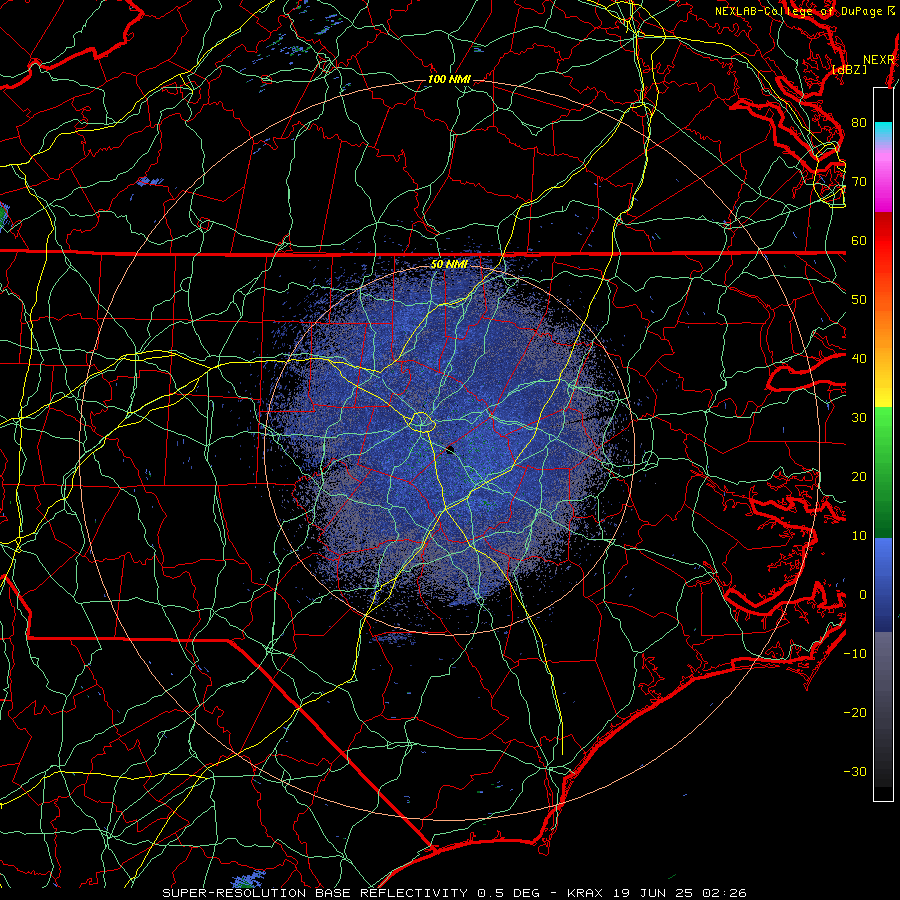Click the -30 dBZ value on the color scale

tap(855, 772)
